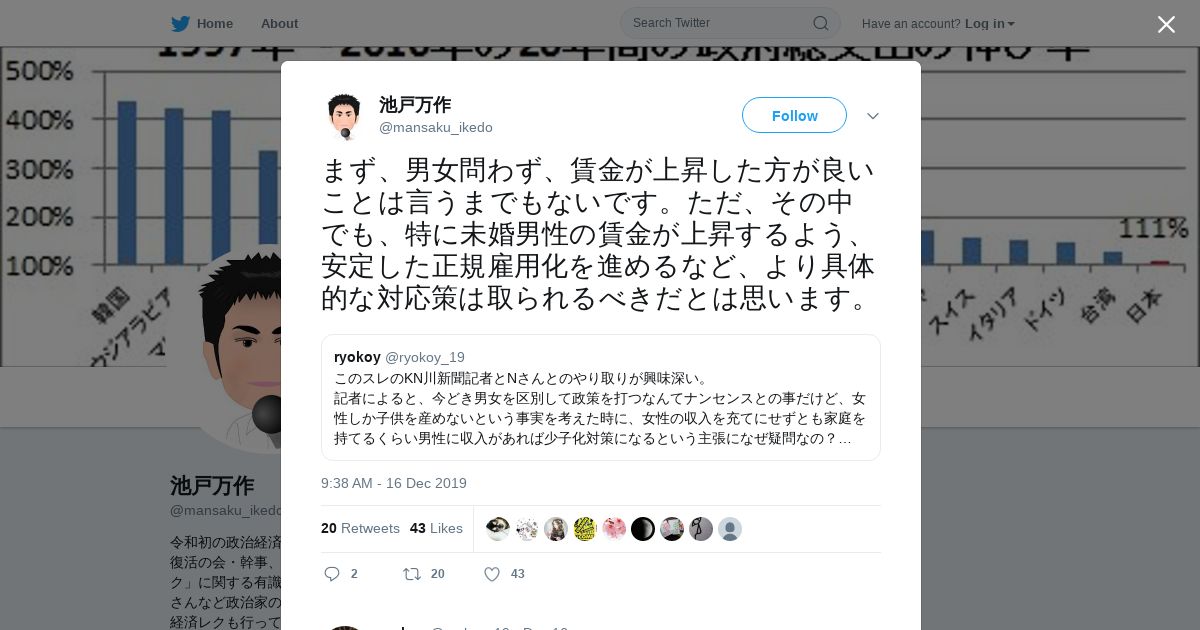Click the 9:38 AM tweet timestamp

point(394,483)
